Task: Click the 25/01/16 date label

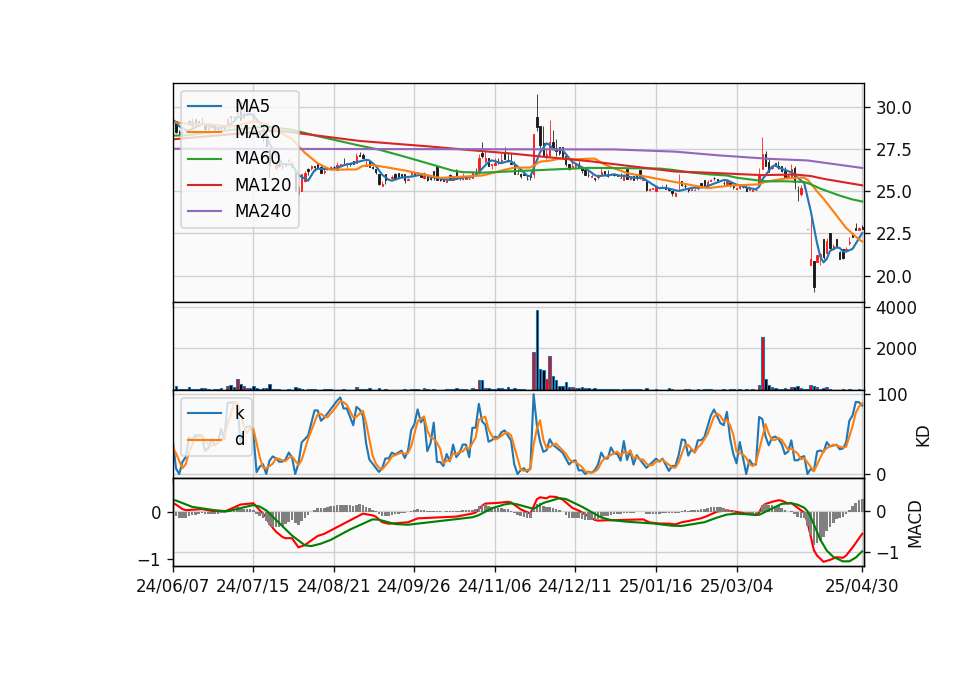Action: coord(656,586)
